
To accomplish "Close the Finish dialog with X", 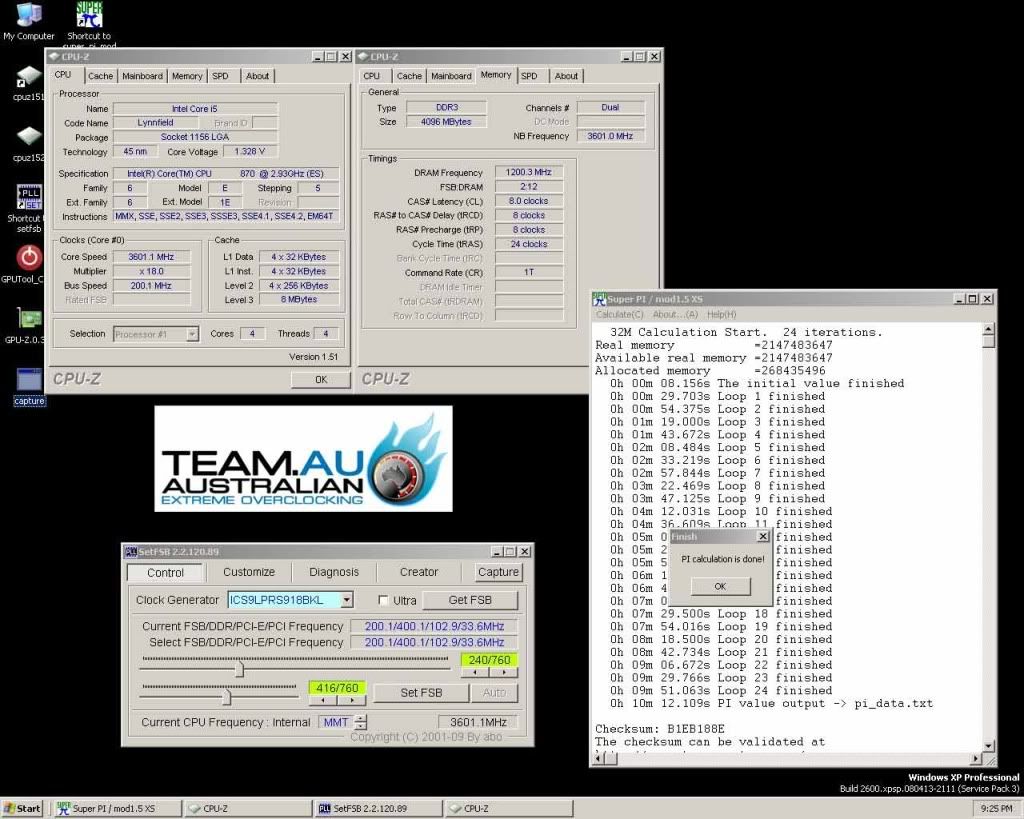I will tap(763, 536).
